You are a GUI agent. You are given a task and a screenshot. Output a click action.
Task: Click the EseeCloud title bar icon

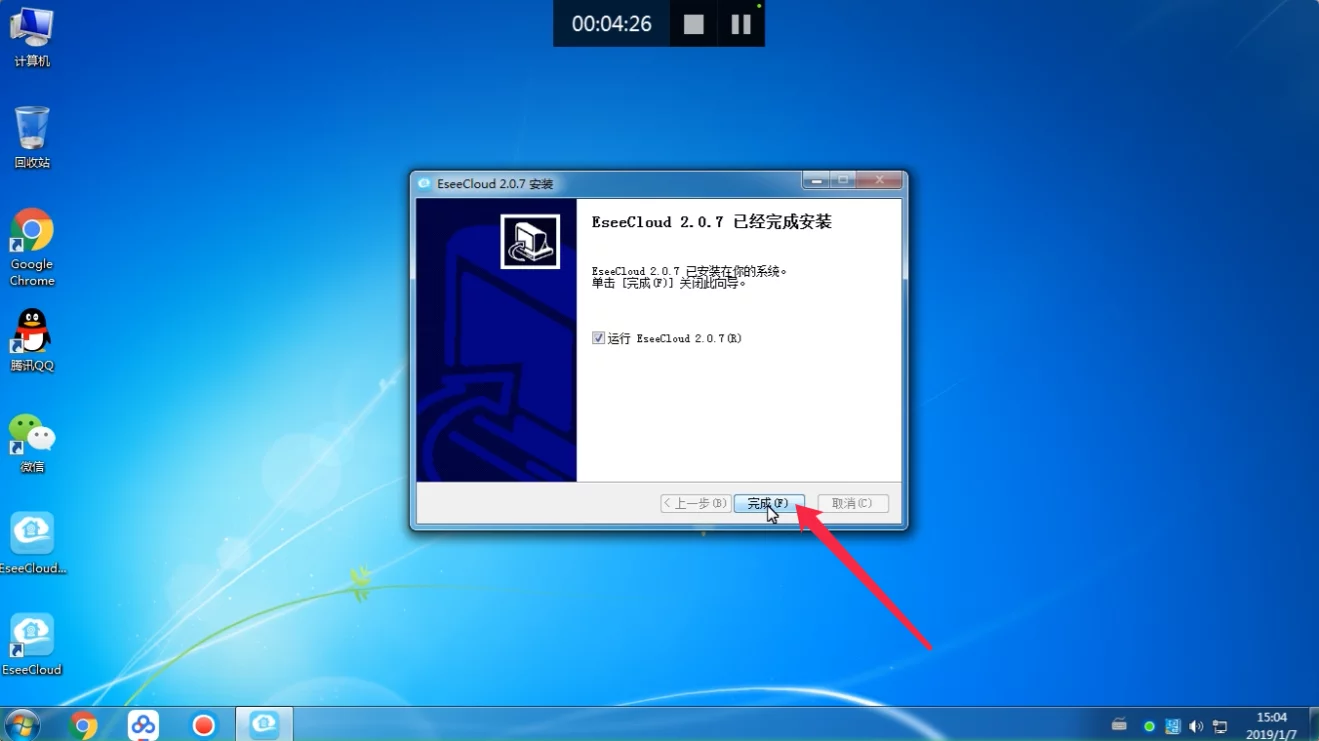click(424, 184)
